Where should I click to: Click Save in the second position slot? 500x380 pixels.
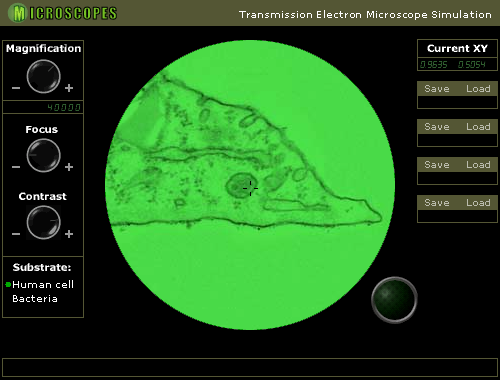(x=437, y=127)
